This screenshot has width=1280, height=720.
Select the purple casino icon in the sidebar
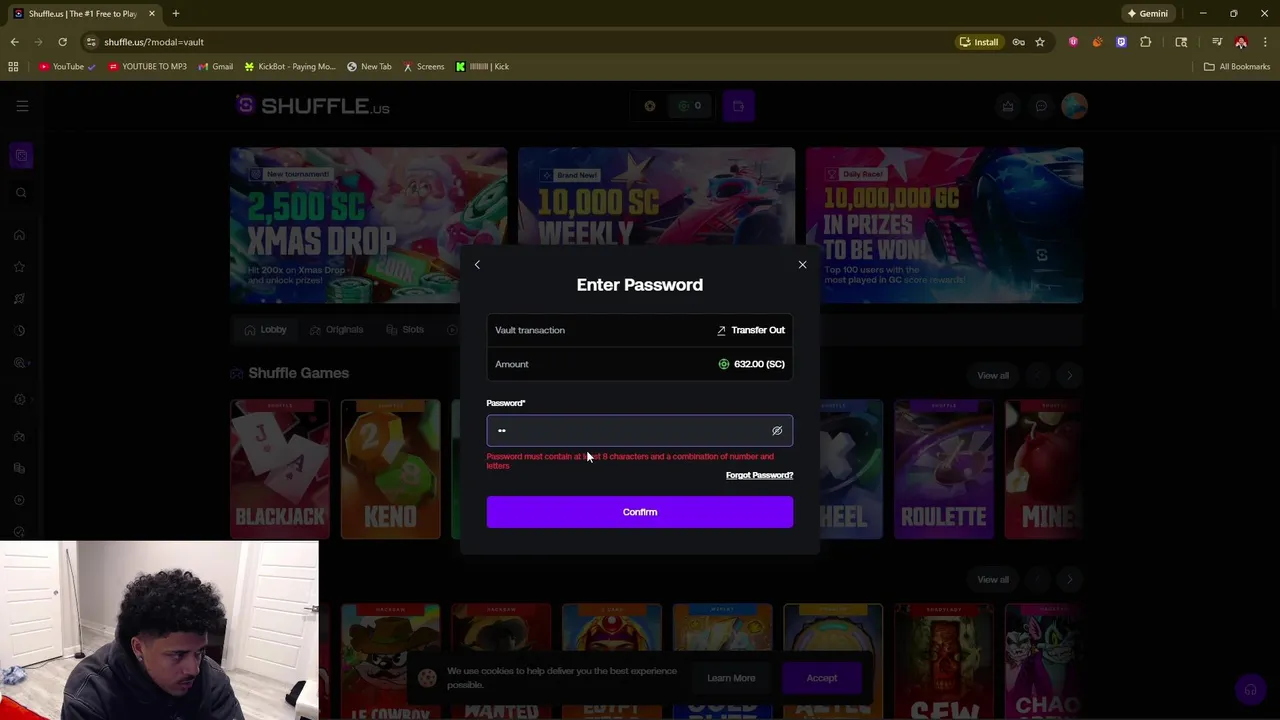[21, 155]
